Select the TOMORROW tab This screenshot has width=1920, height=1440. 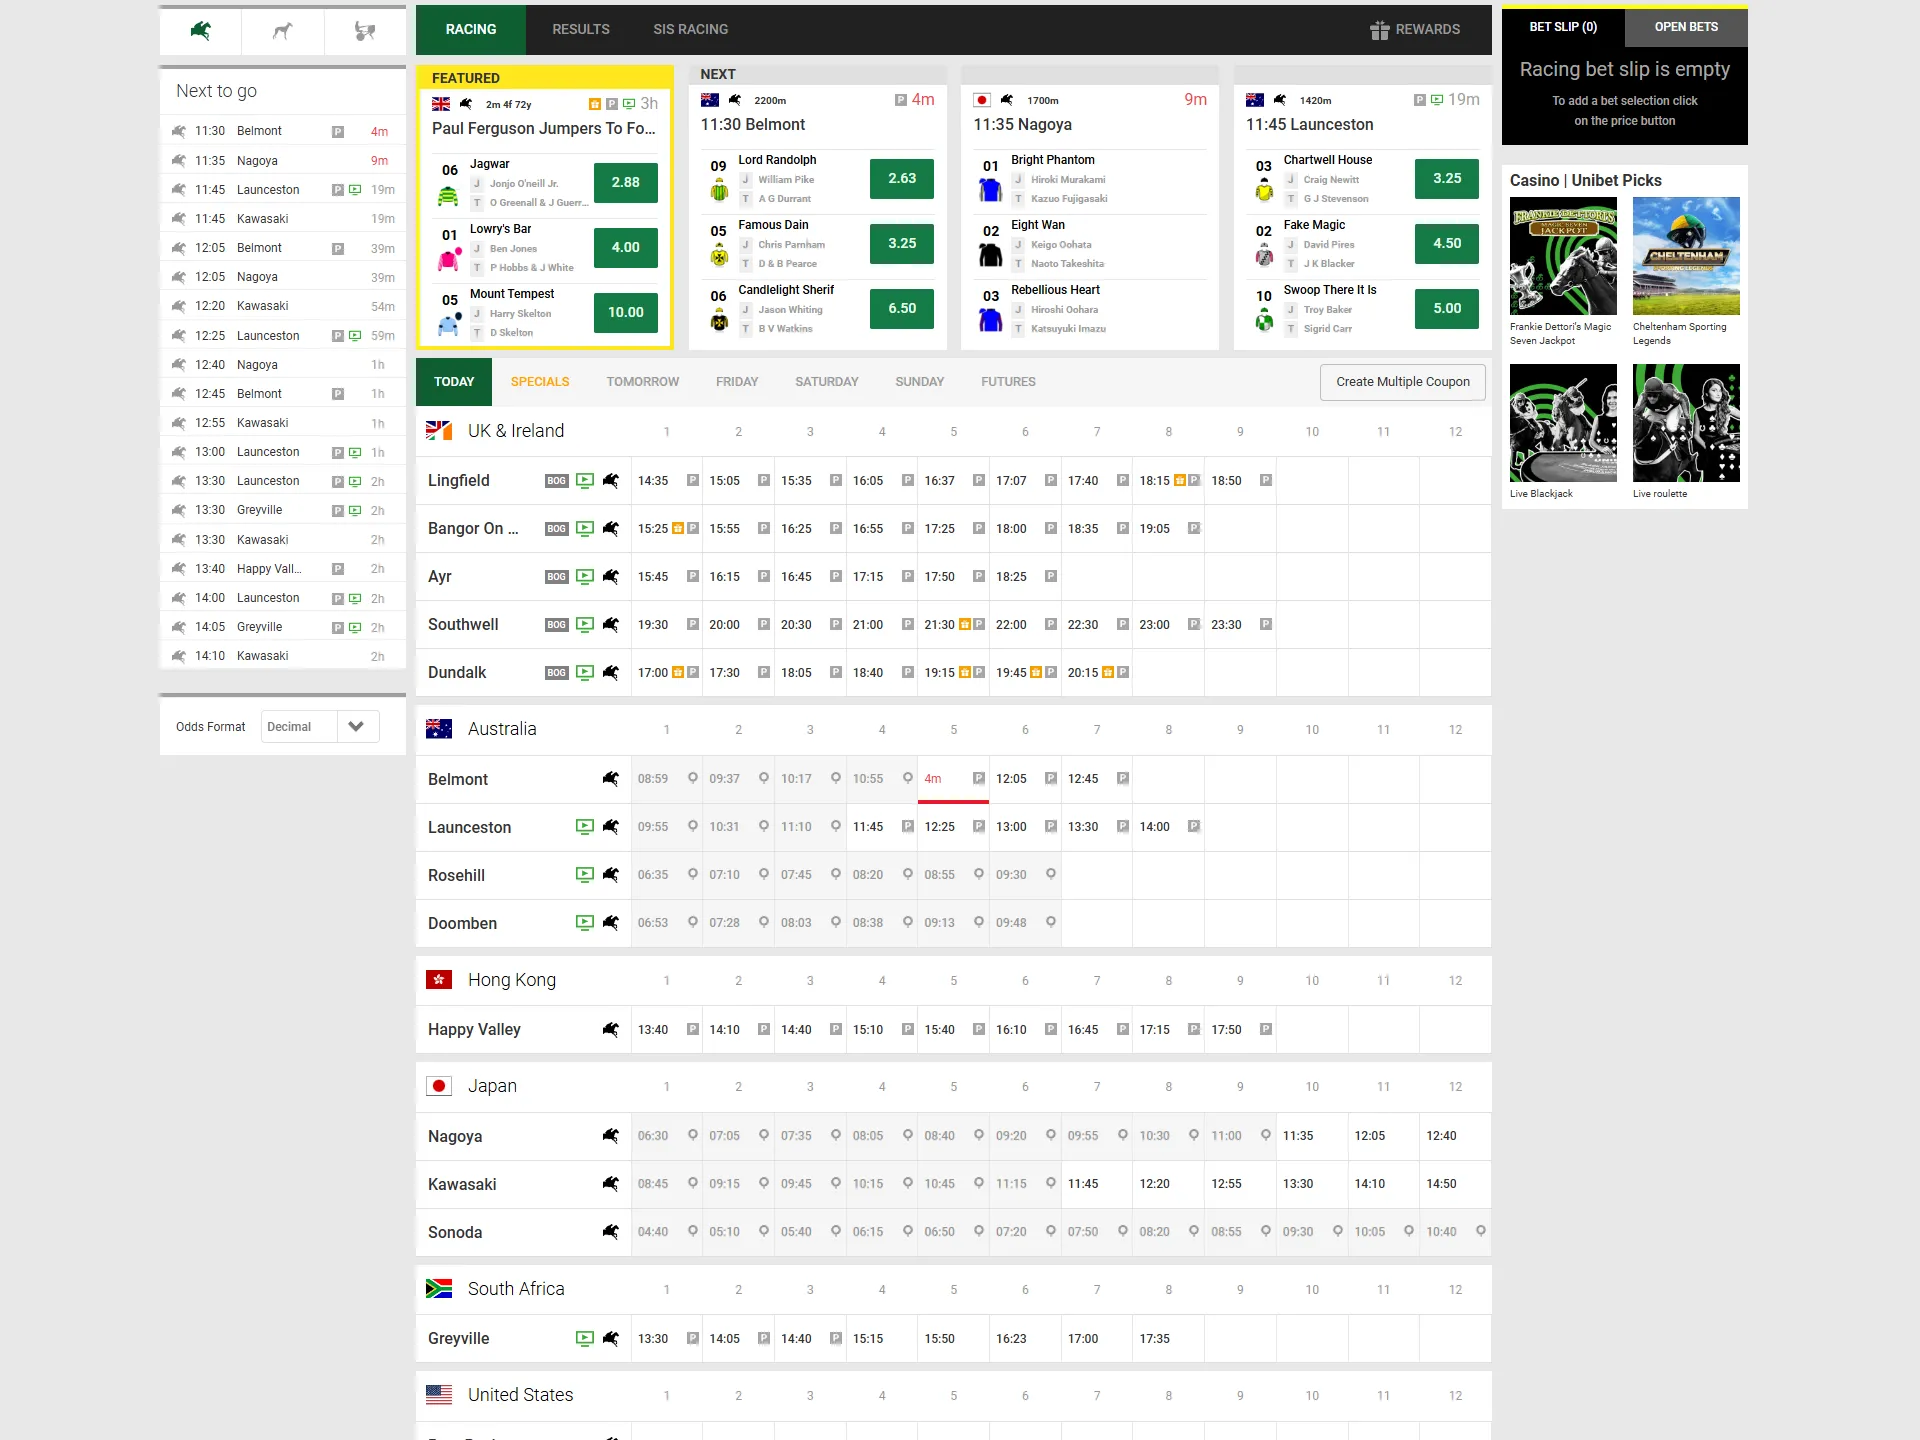pyautogui.click(x=643, y=381)
